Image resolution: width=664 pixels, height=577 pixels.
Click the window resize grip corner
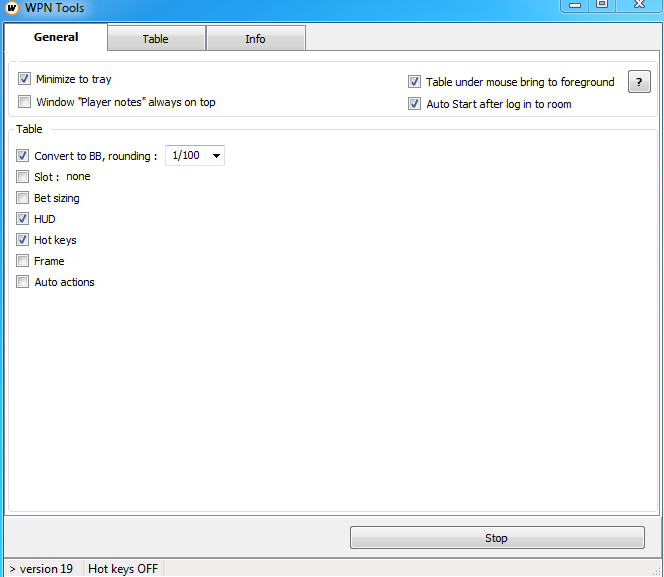coord(657,571)
